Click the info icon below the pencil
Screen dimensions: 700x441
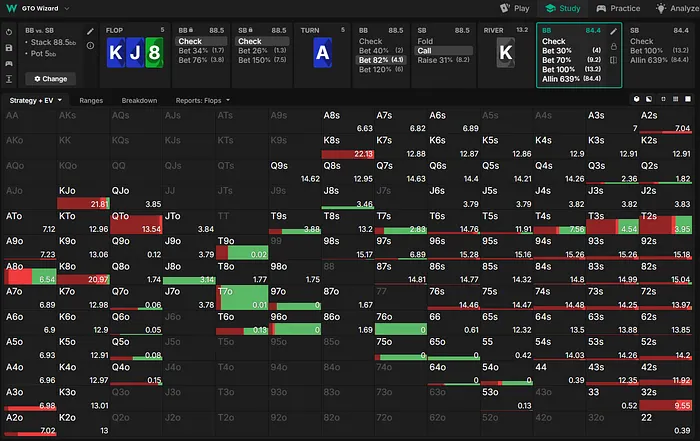click(x=90, y=46)
